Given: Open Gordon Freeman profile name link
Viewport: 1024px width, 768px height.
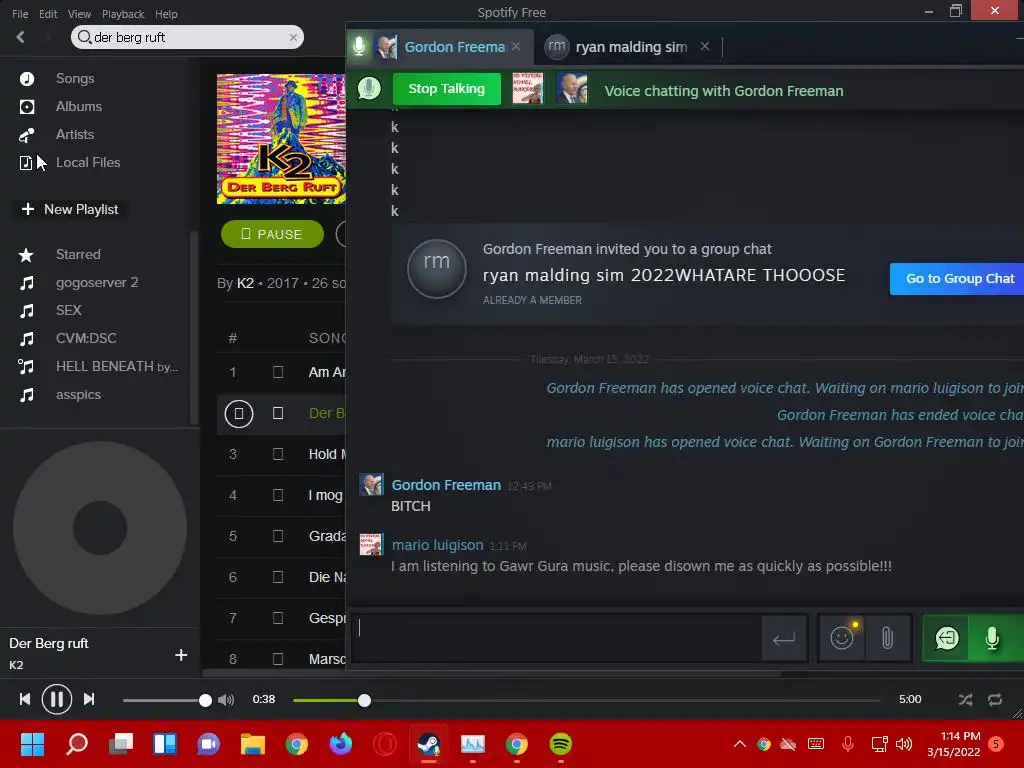Looking at the screenshot, I should click(446, 485).
